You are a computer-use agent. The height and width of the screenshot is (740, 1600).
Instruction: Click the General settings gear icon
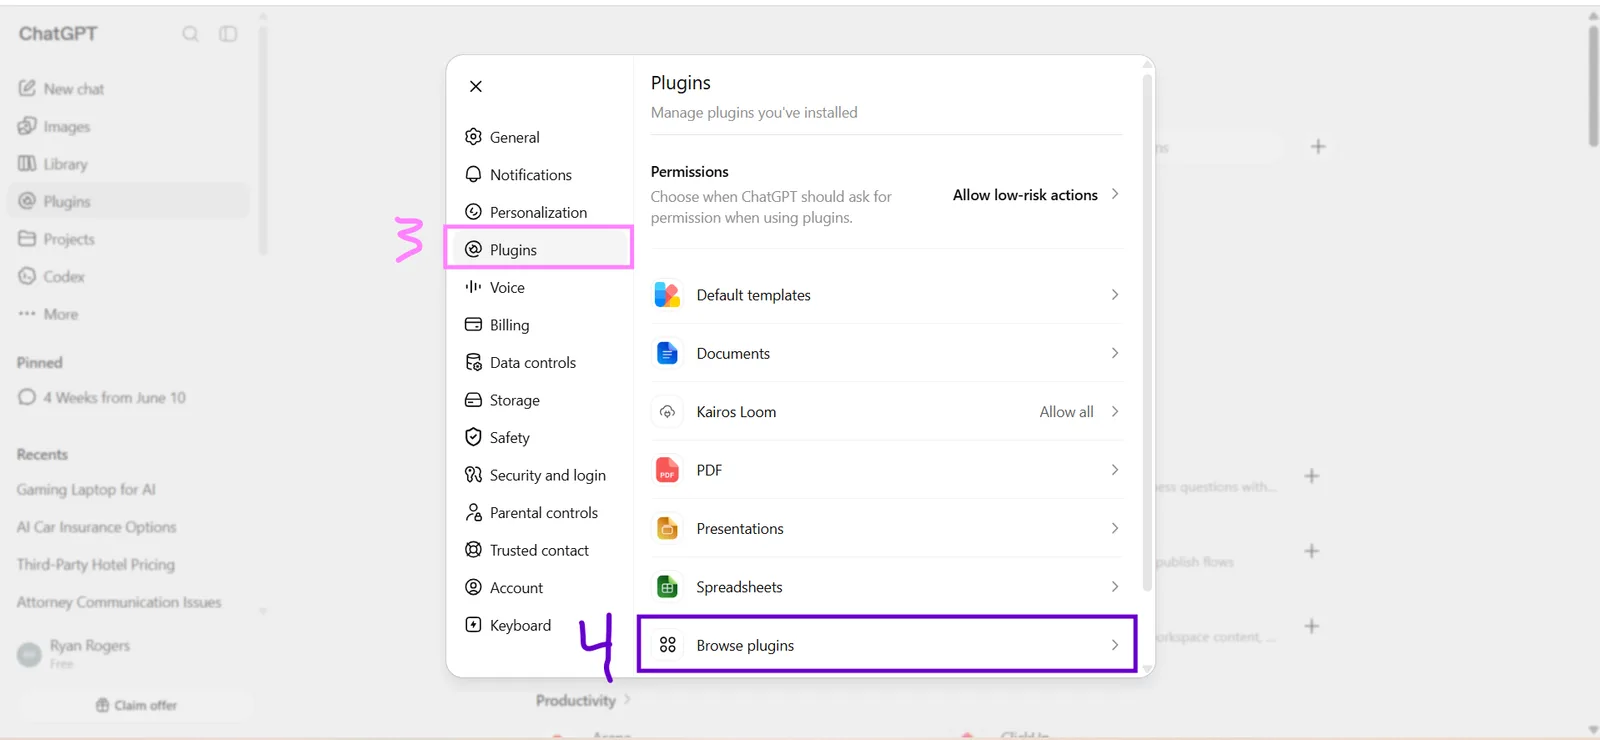[474, 137]
